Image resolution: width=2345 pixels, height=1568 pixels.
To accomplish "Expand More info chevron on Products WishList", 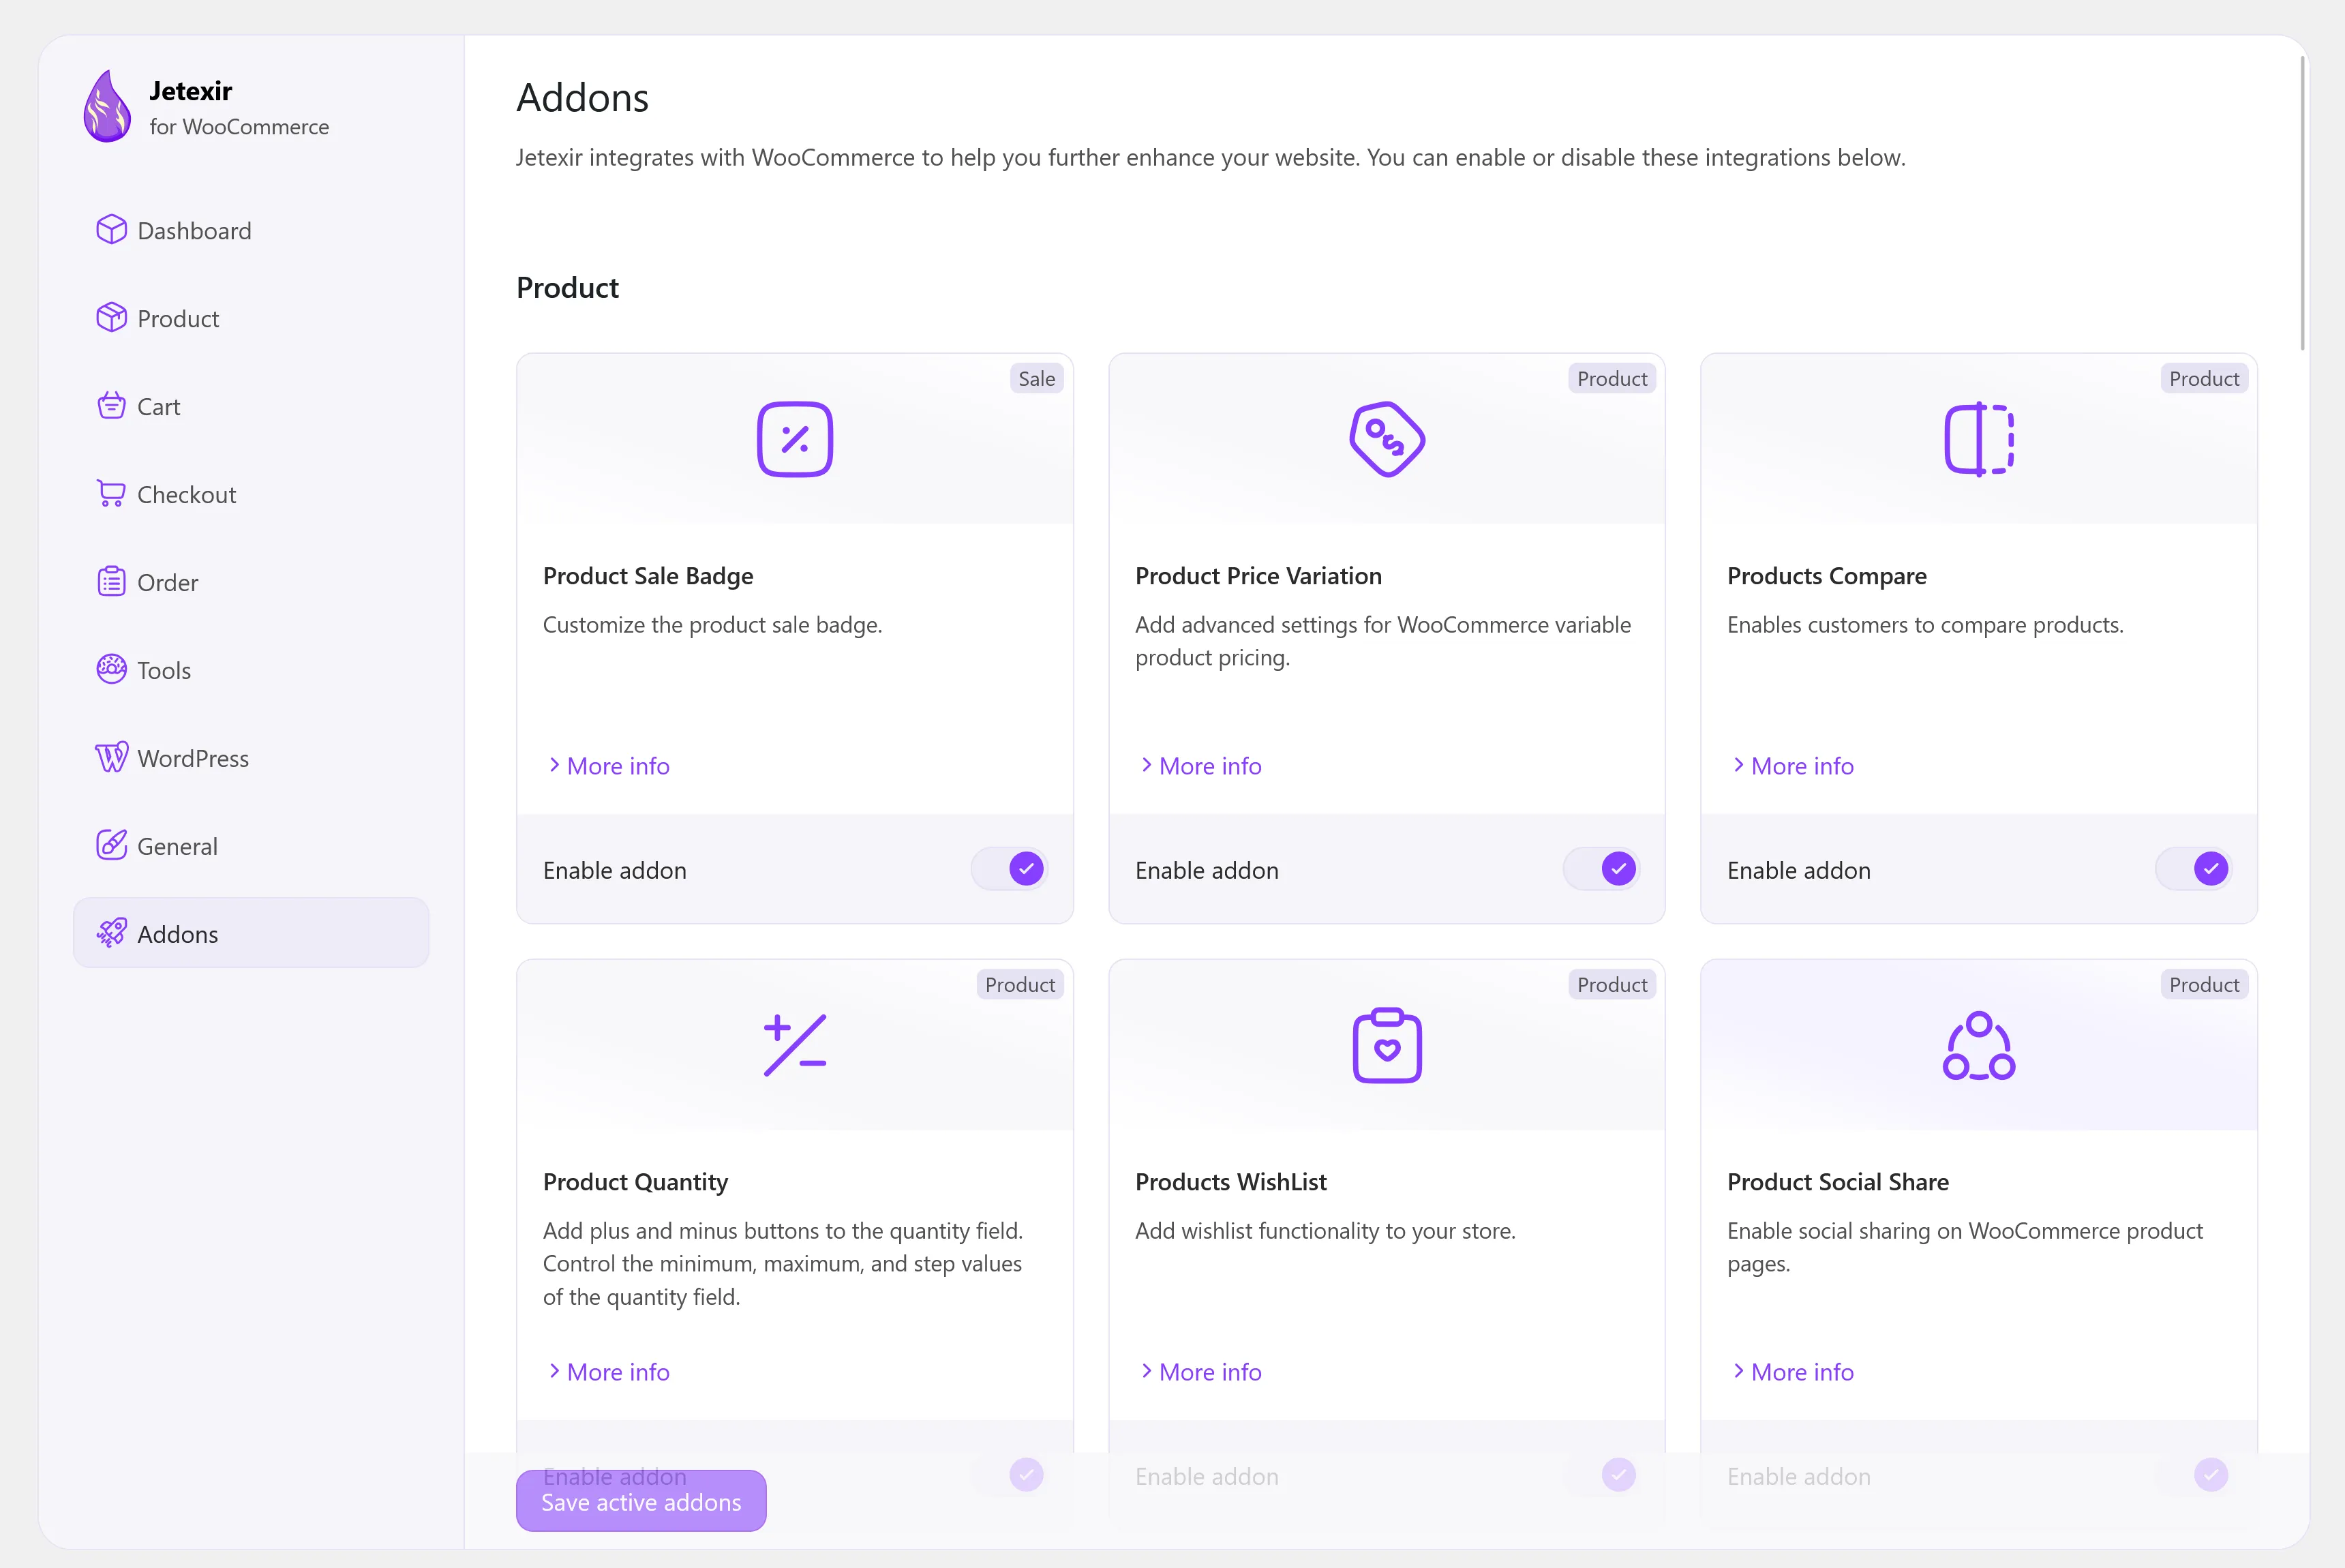I will pos(1146,1371).
